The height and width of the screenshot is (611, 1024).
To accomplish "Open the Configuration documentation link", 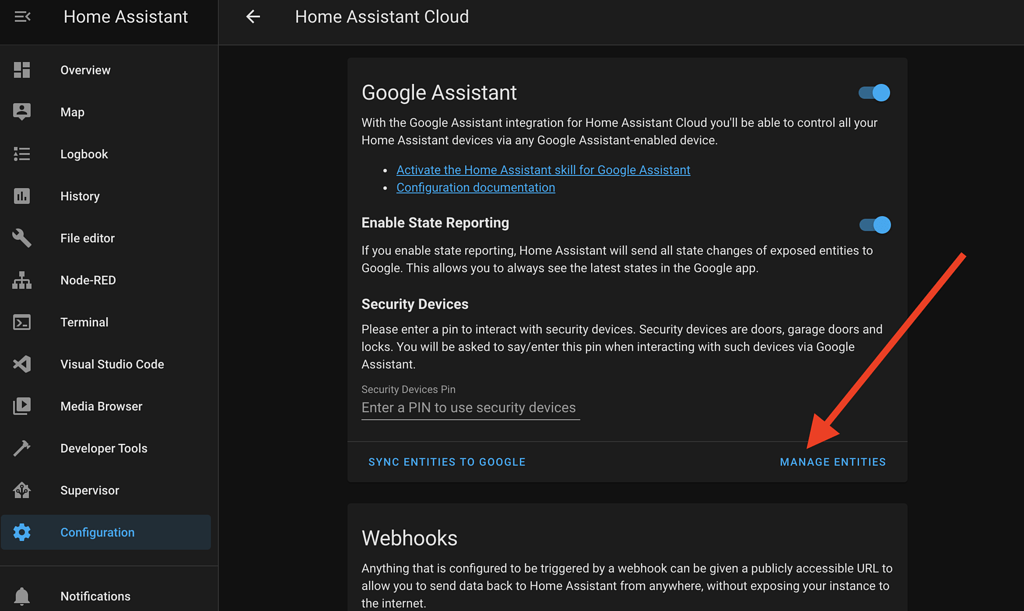I will [x=475, y=187].
